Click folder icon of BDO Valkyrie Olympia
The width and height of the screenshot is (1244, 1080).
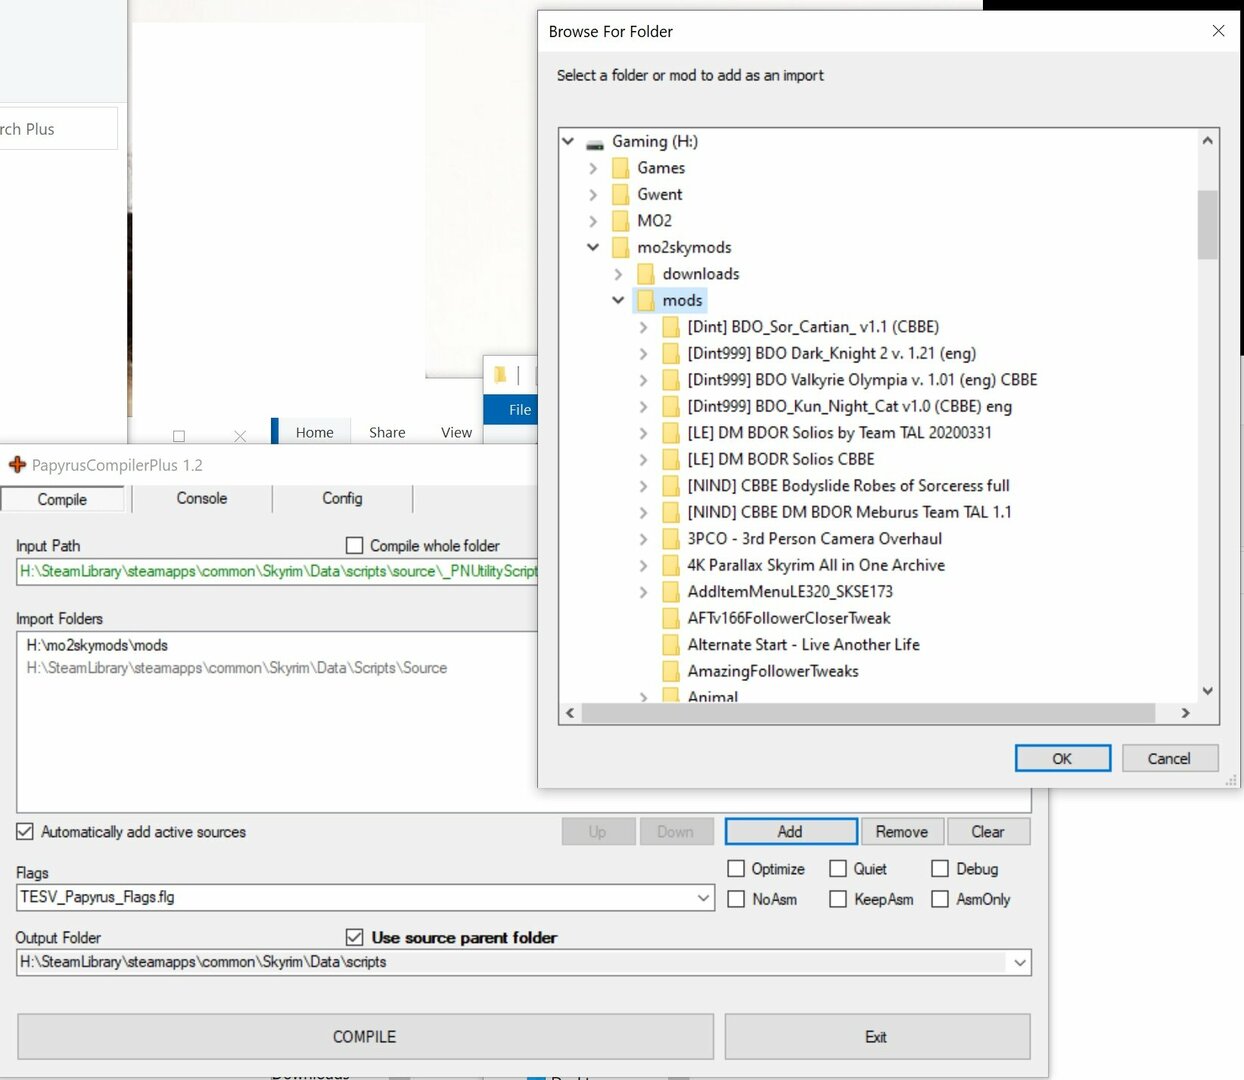(x=670, y=380)
